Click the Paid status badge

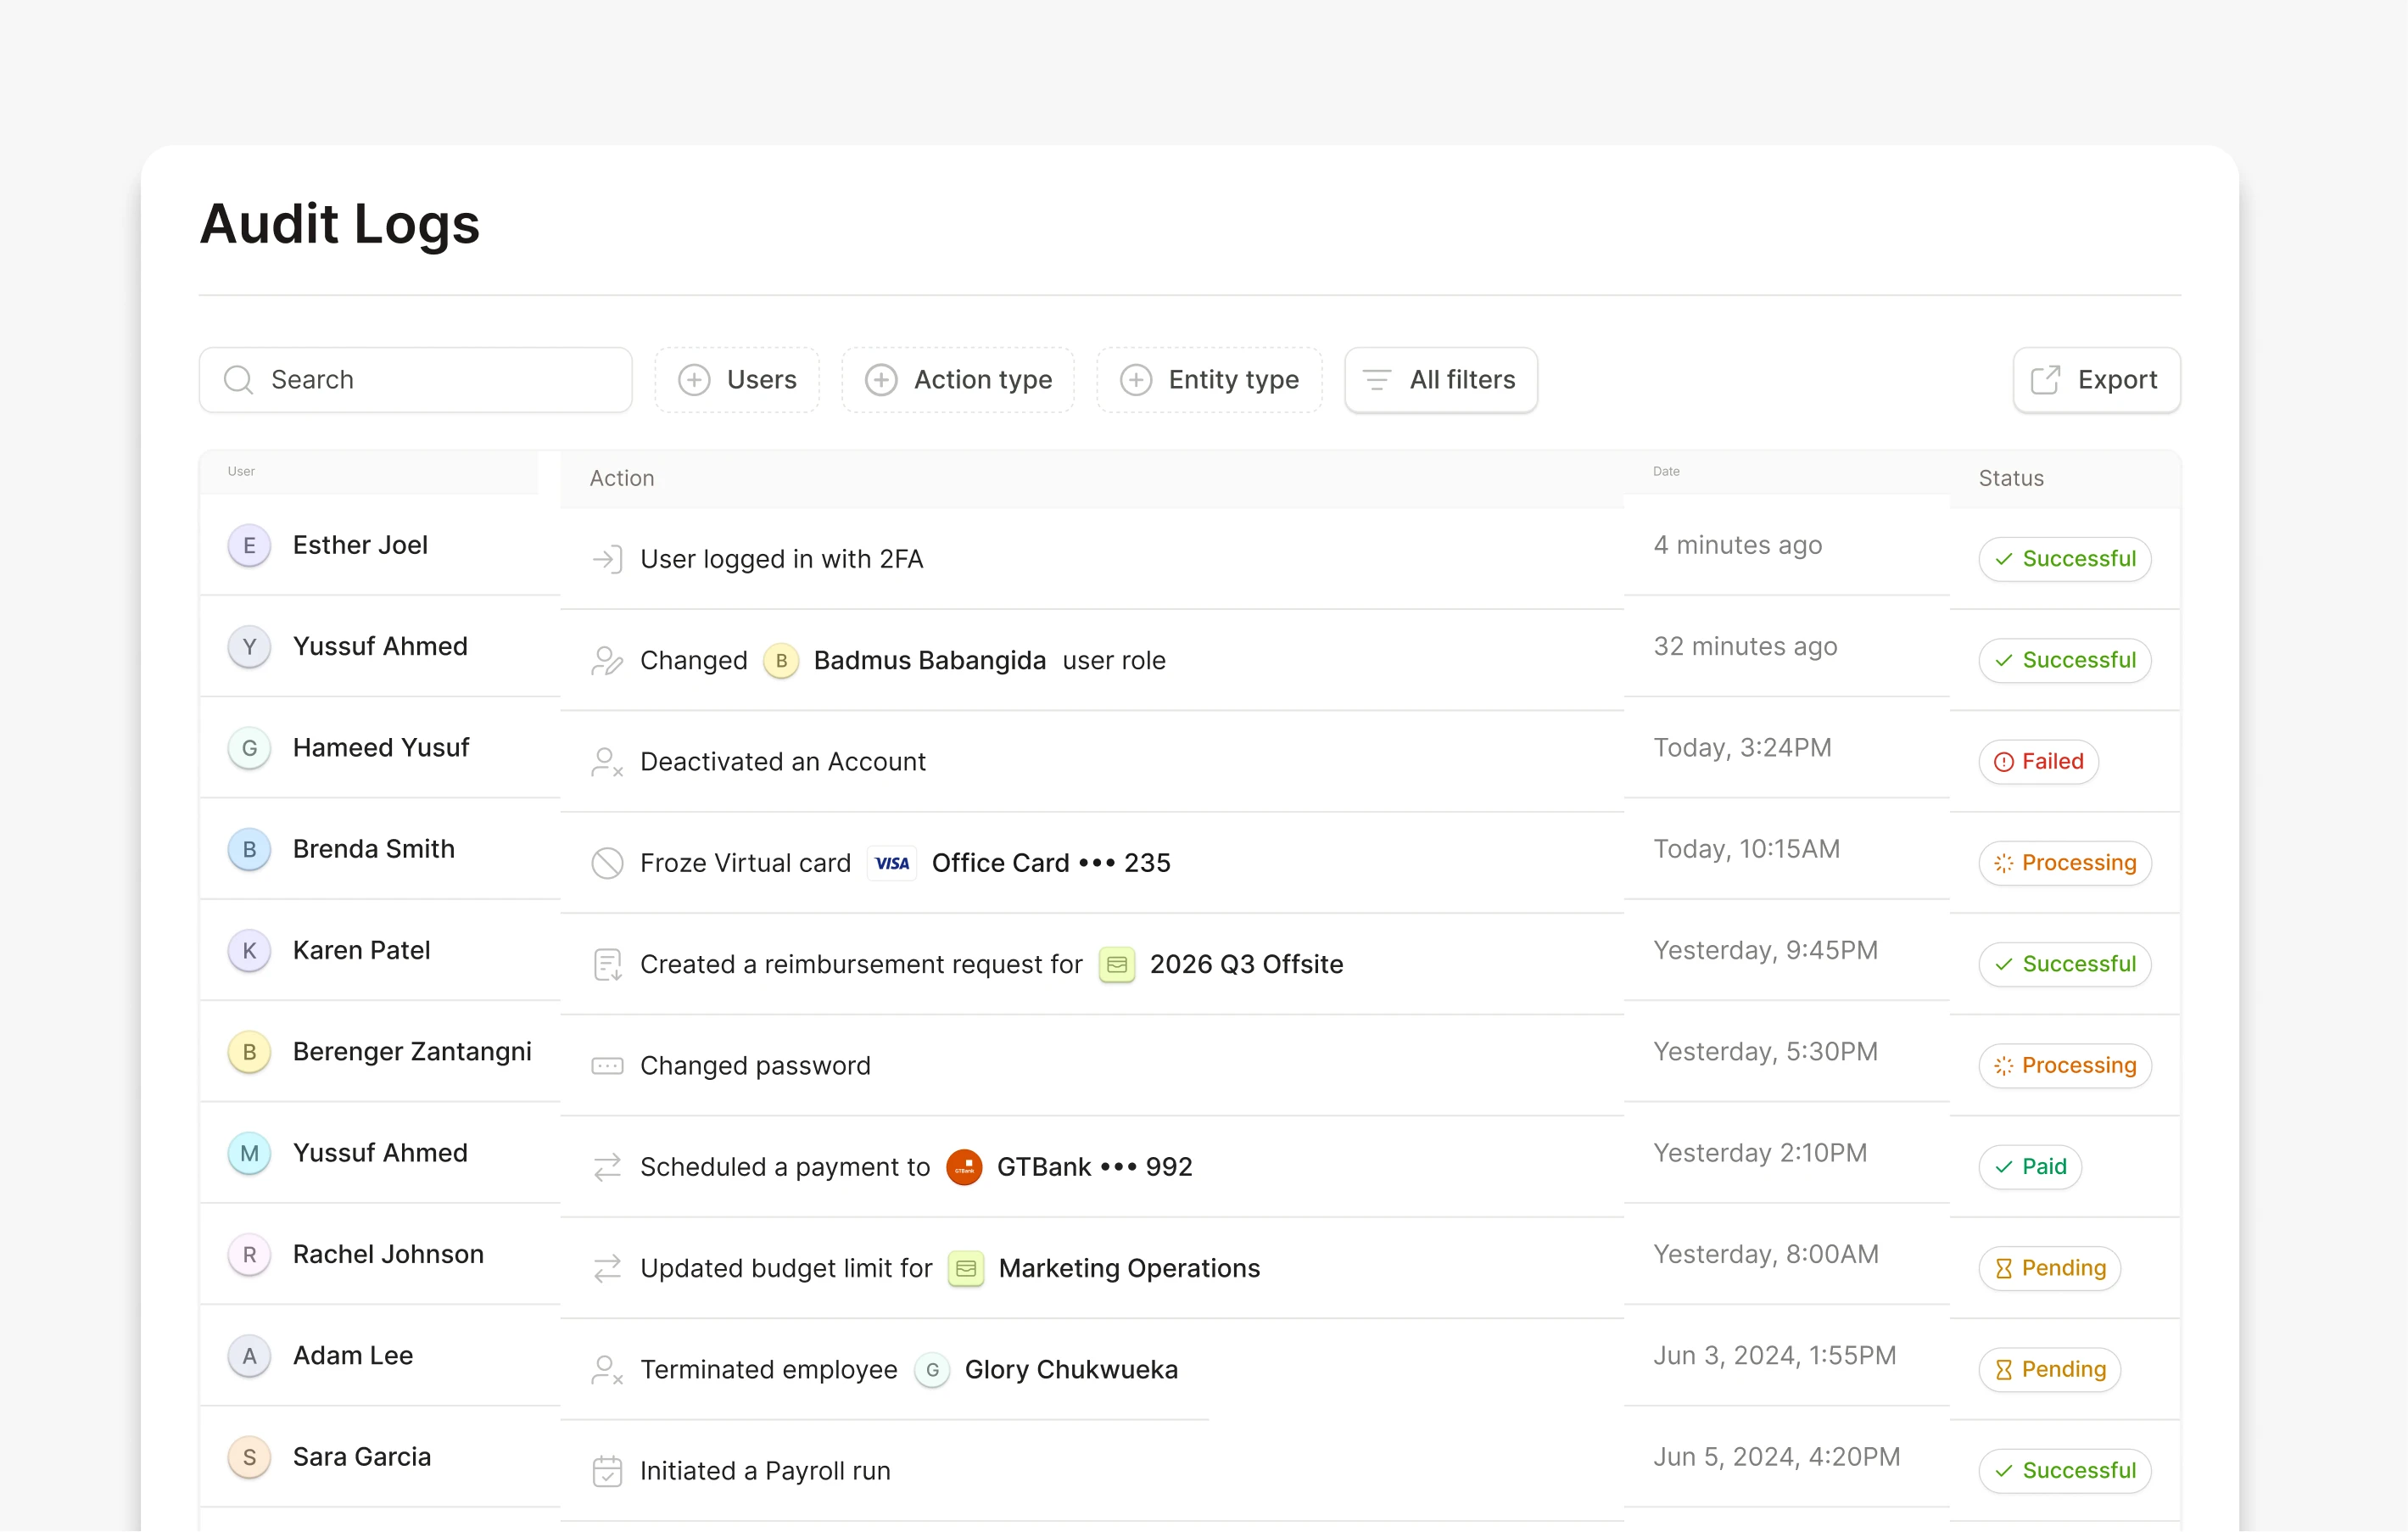2029,1167
